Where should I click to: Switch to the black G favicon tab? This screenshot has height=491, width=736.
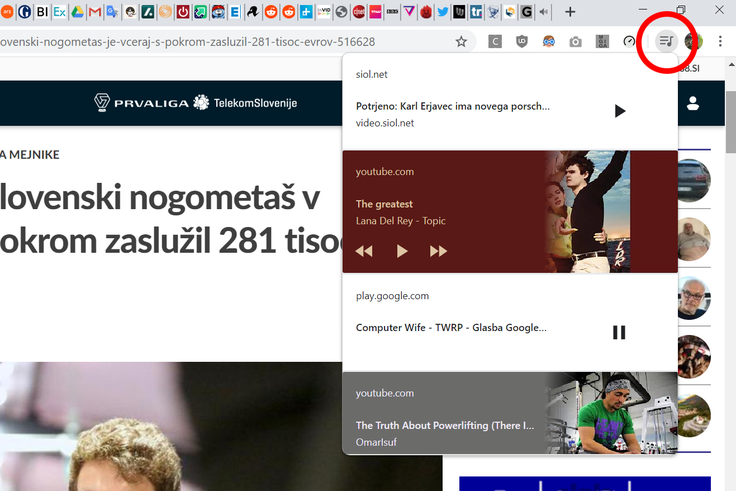click(527, 12)
